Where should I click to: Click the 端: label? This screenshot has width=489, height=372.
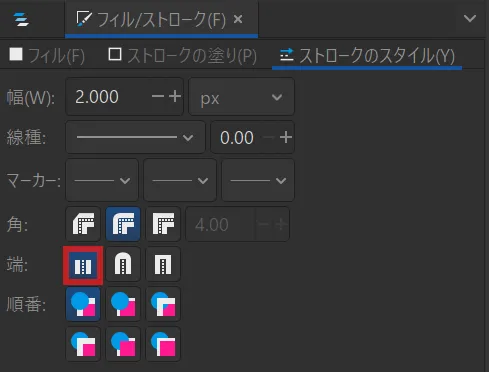17,265
